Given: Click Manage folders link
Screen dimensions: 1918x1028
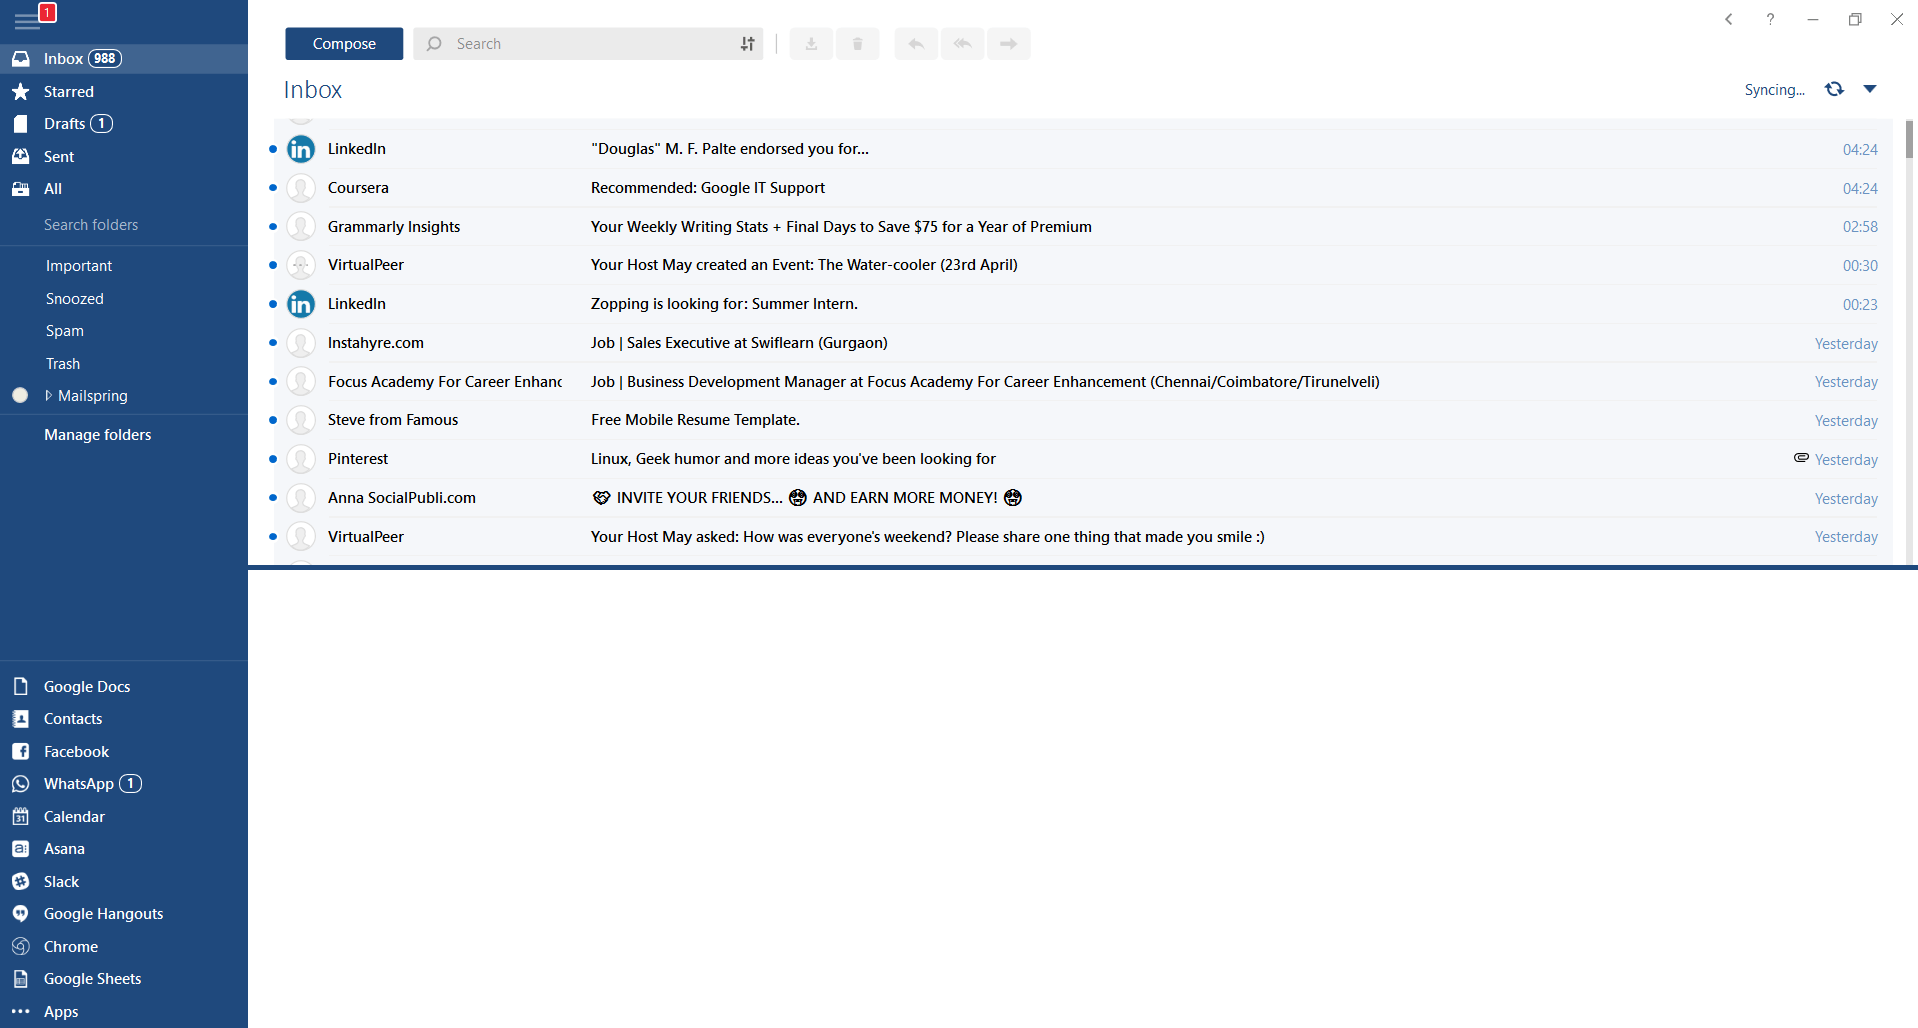Looking at the screenshot, I should point(98,435).
